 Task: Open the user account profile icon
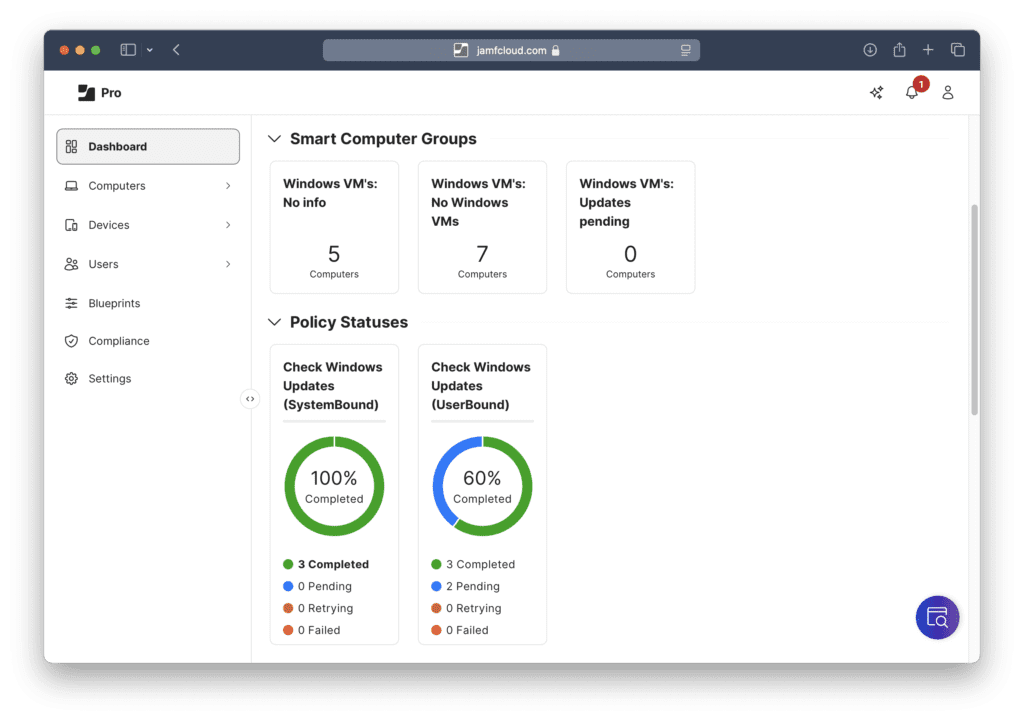click(948, 93)
